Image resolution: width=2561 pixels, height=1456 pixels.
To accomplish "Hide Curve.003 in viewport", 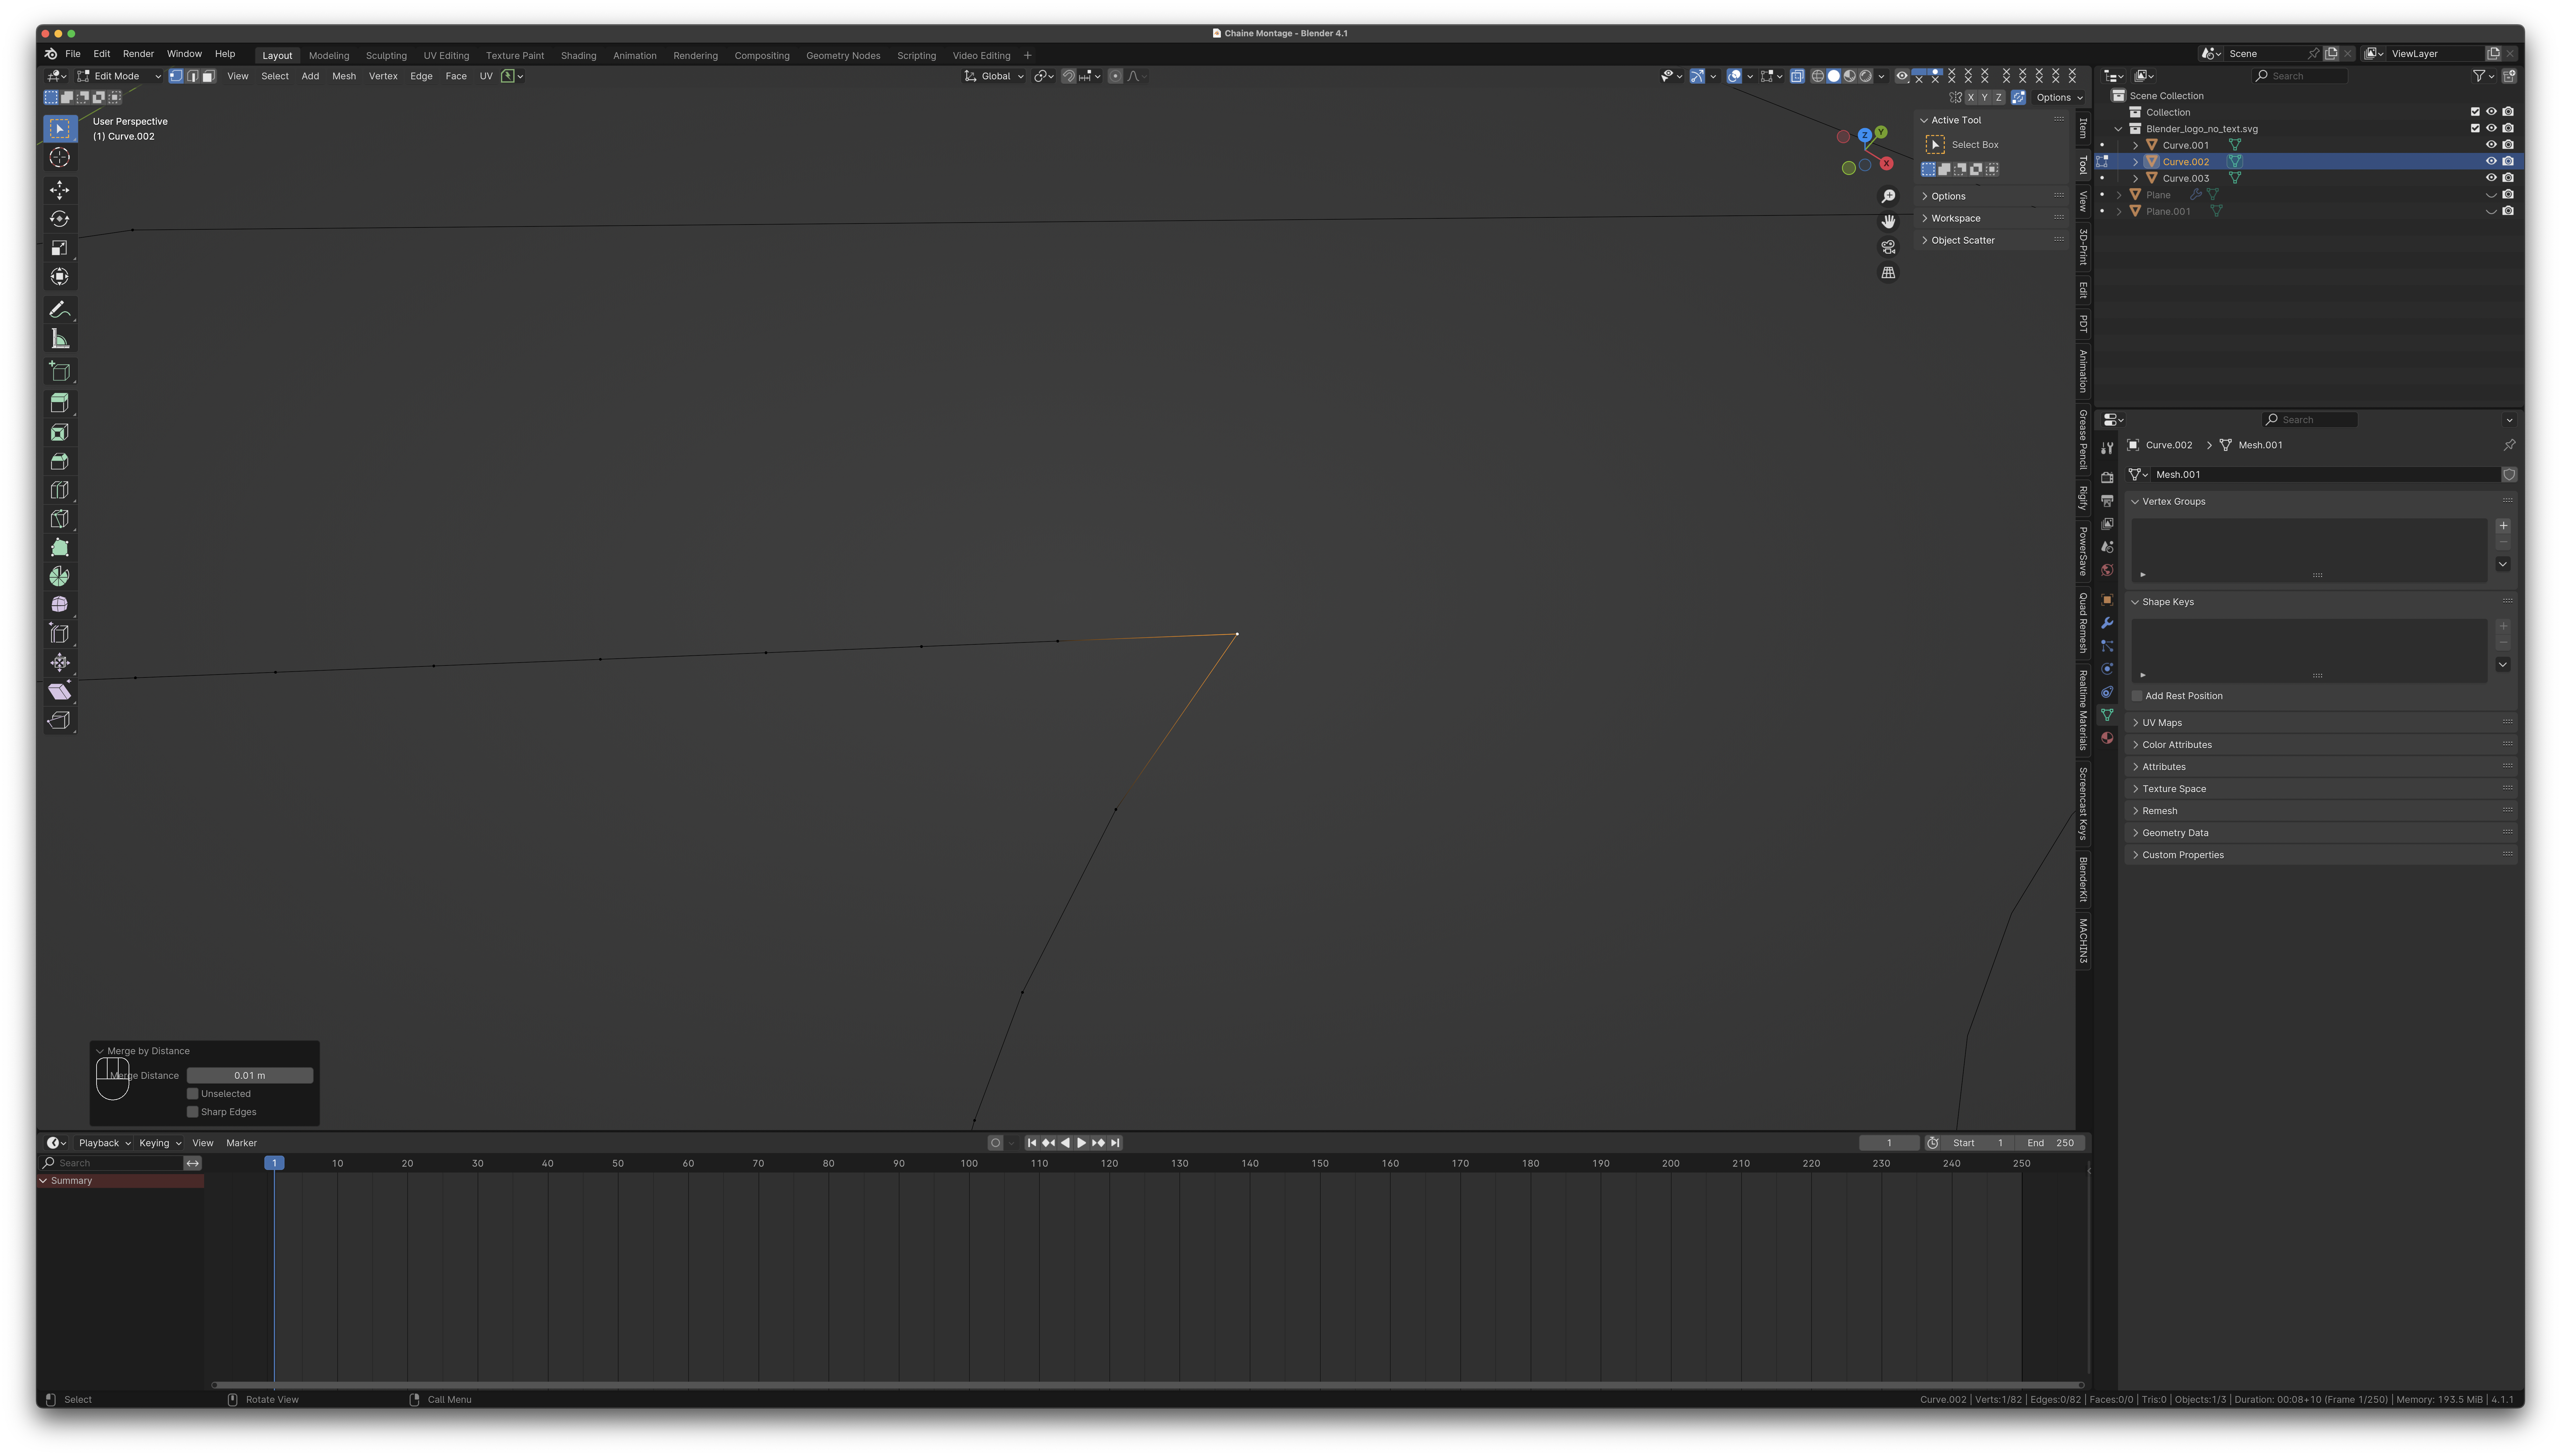I will (x=2491, y=178).
